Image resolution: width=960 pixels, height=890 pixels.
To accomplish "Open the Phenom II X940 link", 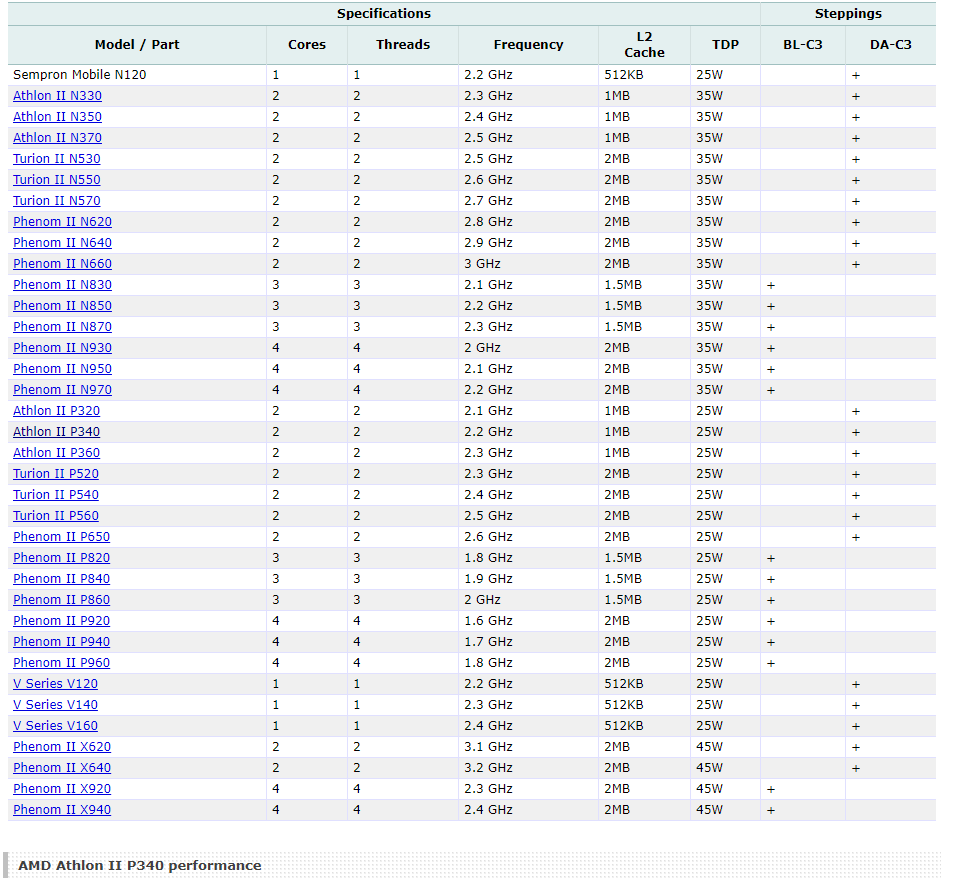I will tap(62, 810).
